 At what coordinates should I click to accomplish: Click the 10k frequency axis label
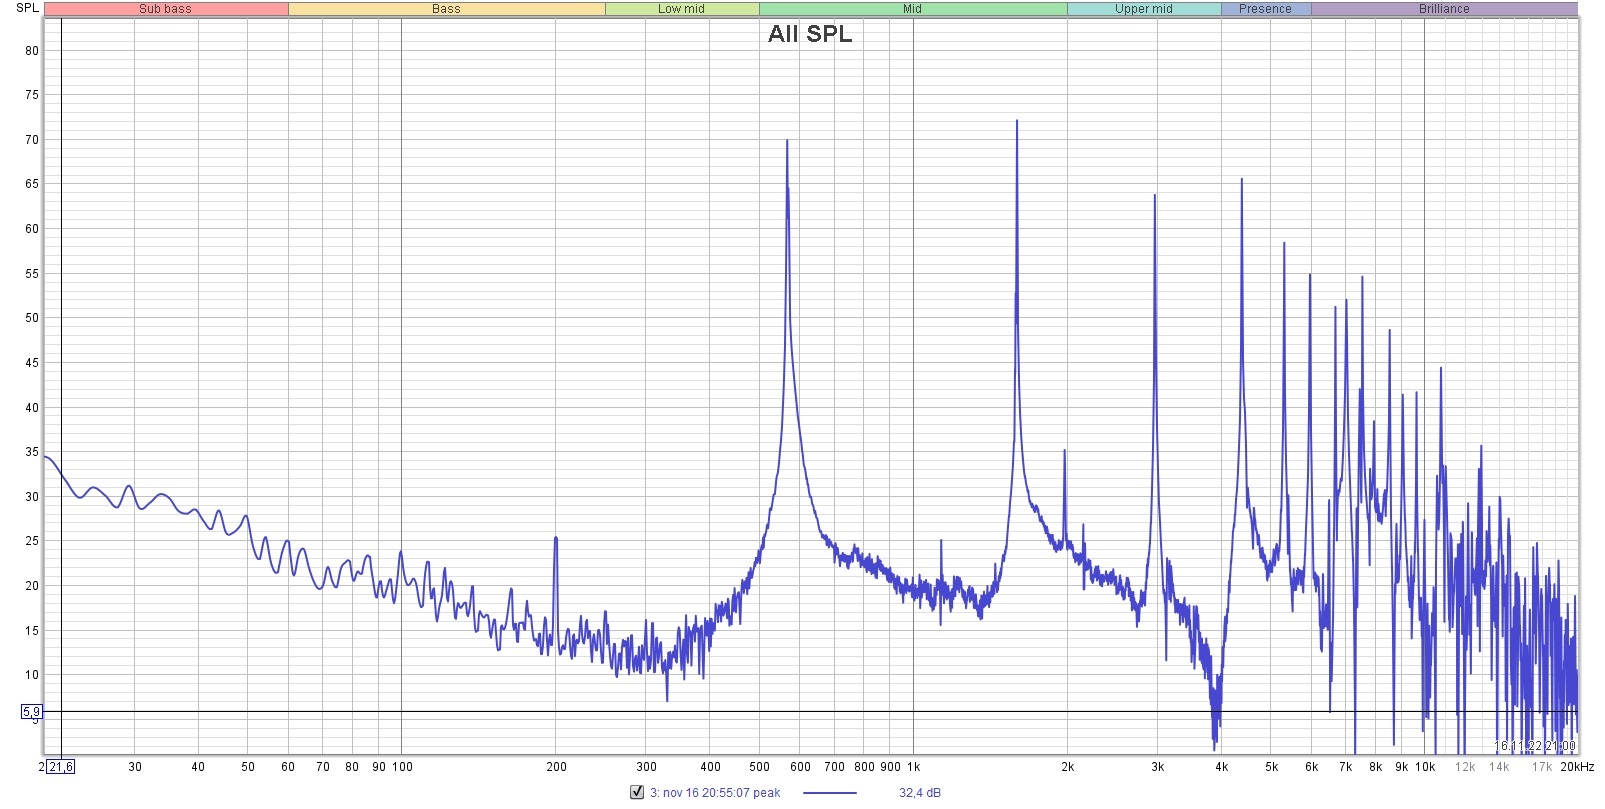(x=1425, y=767)
